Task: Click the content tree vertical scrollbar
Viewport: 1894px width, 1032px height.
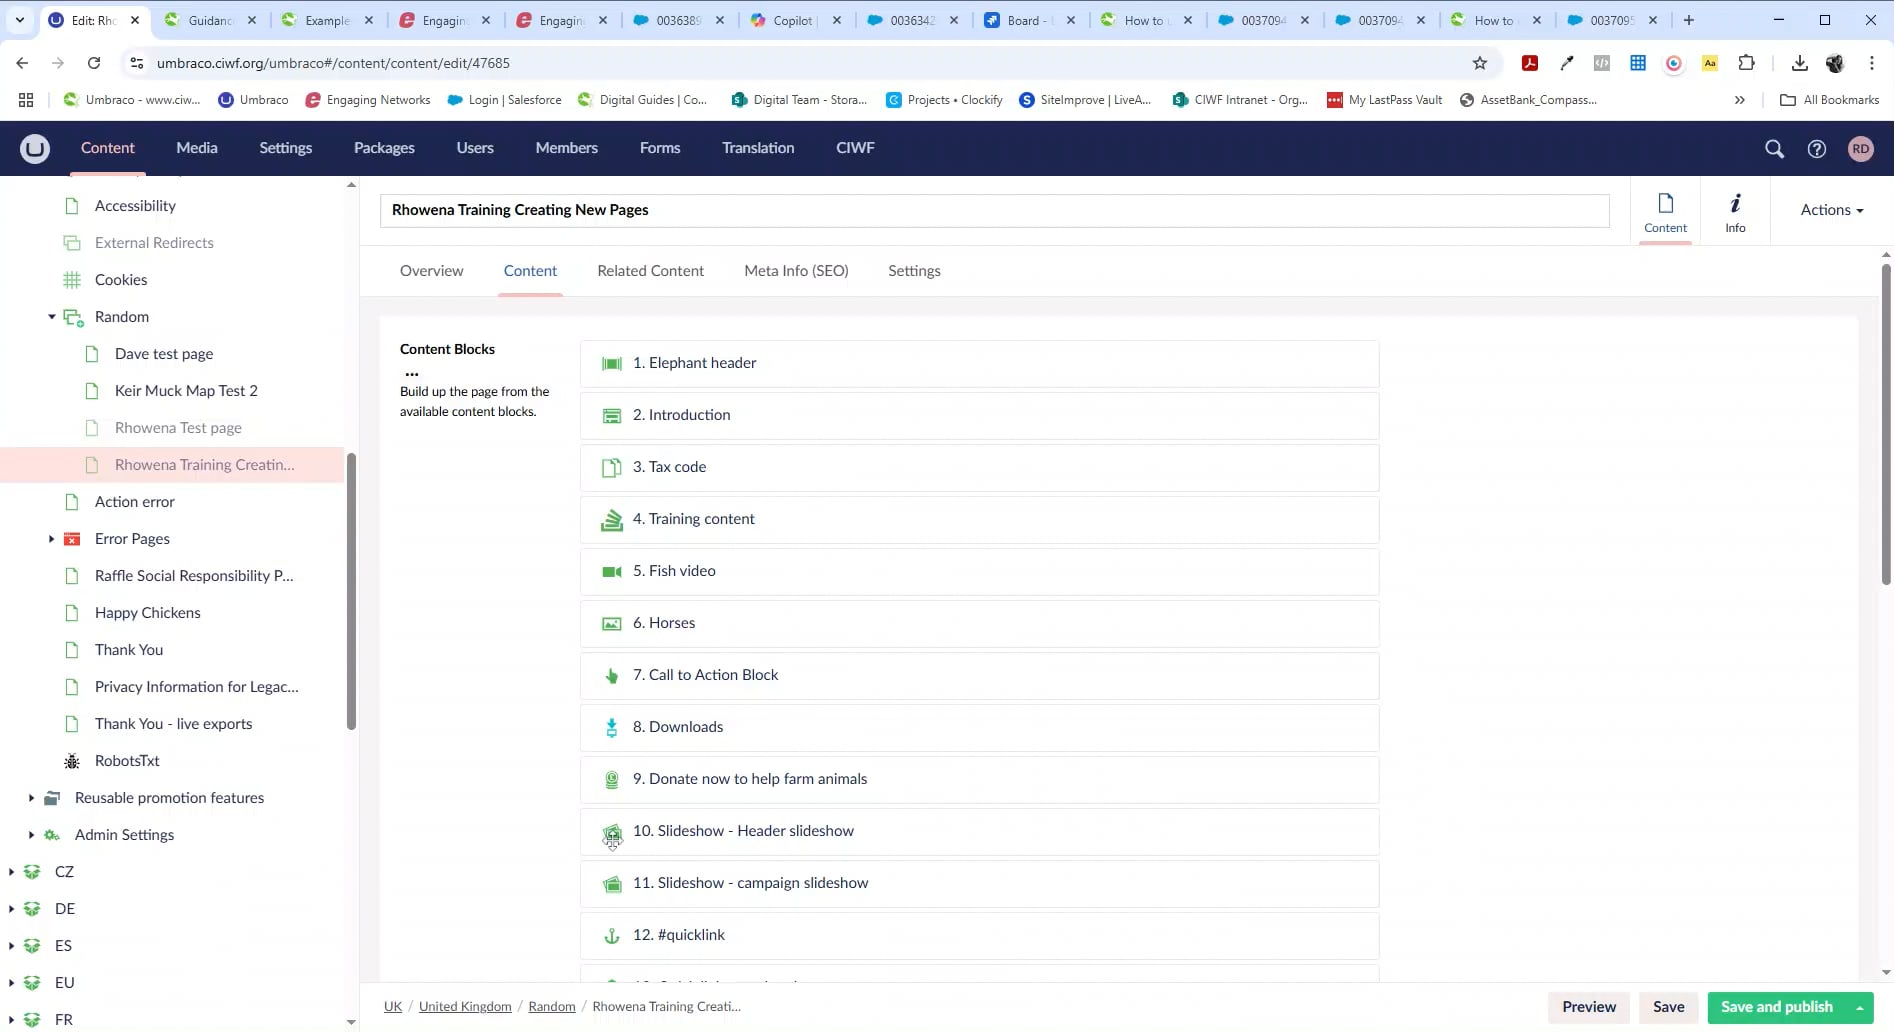Action: coord(351,591)
